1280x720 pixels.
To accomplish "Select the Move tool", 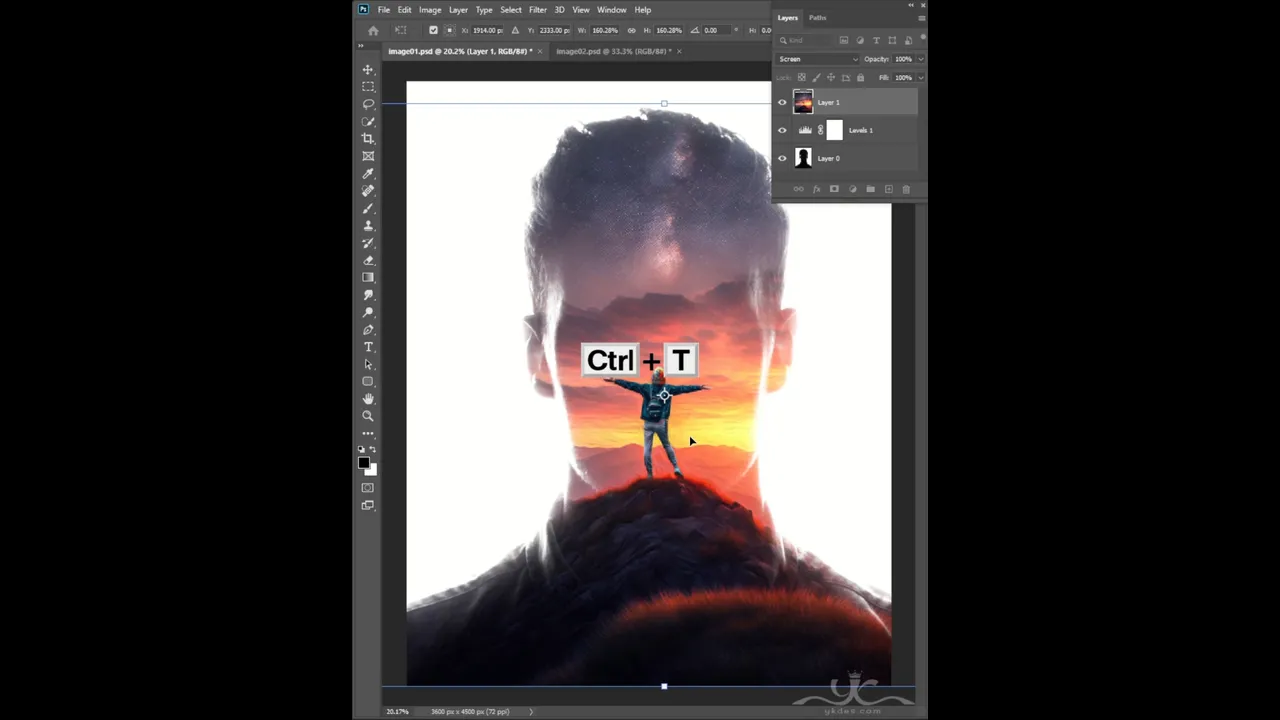I will pos(368,70).
